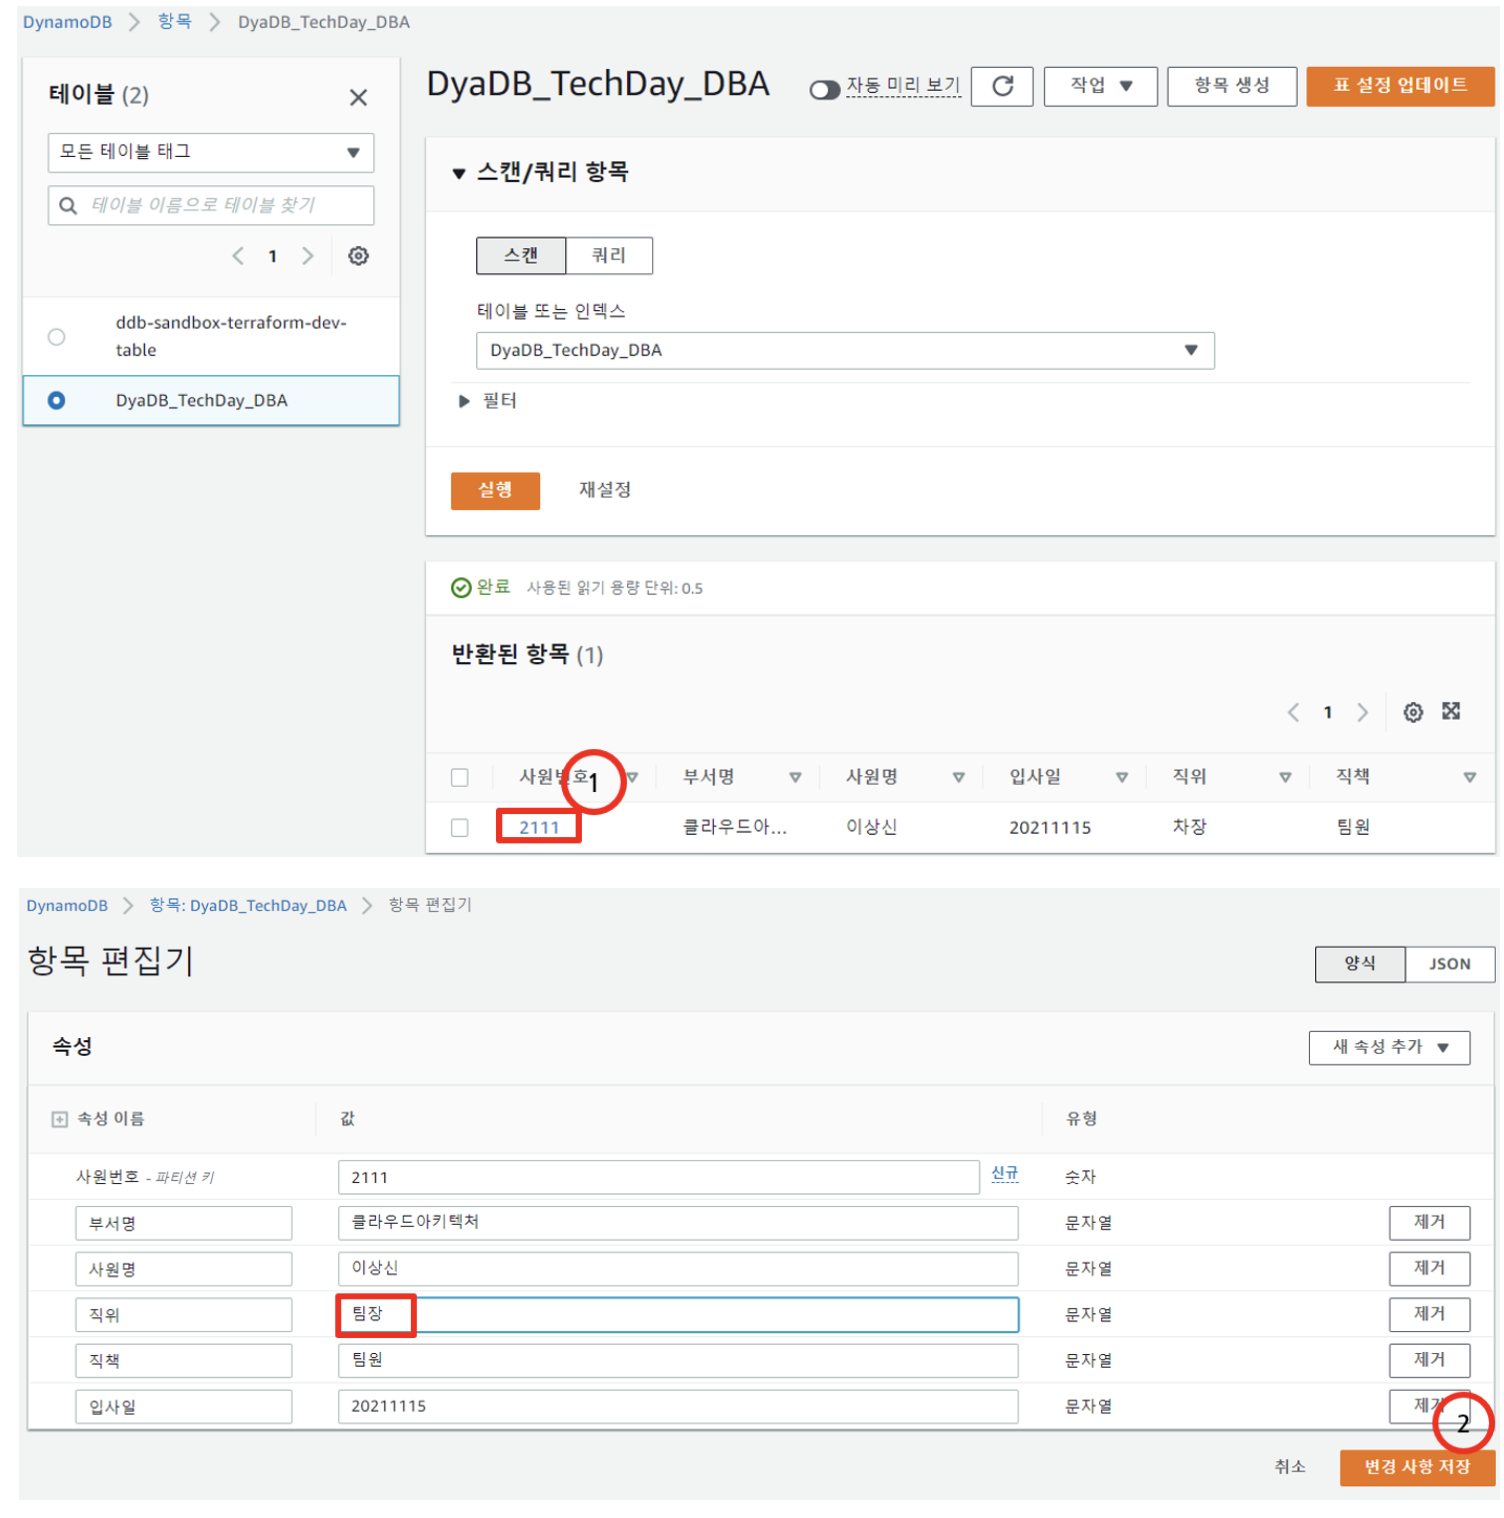This screenshot has height=1518, width=1504.
Task: Click the refresh icon button
Action: pyautogui.click(x=1002, y=86)
